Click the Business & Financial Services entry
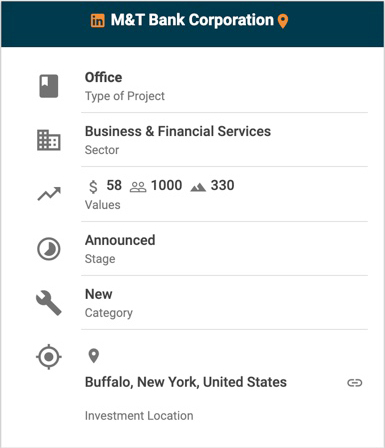Image resolution: width=385 pixels, height=448 pixels. click(x=178, y=131)
